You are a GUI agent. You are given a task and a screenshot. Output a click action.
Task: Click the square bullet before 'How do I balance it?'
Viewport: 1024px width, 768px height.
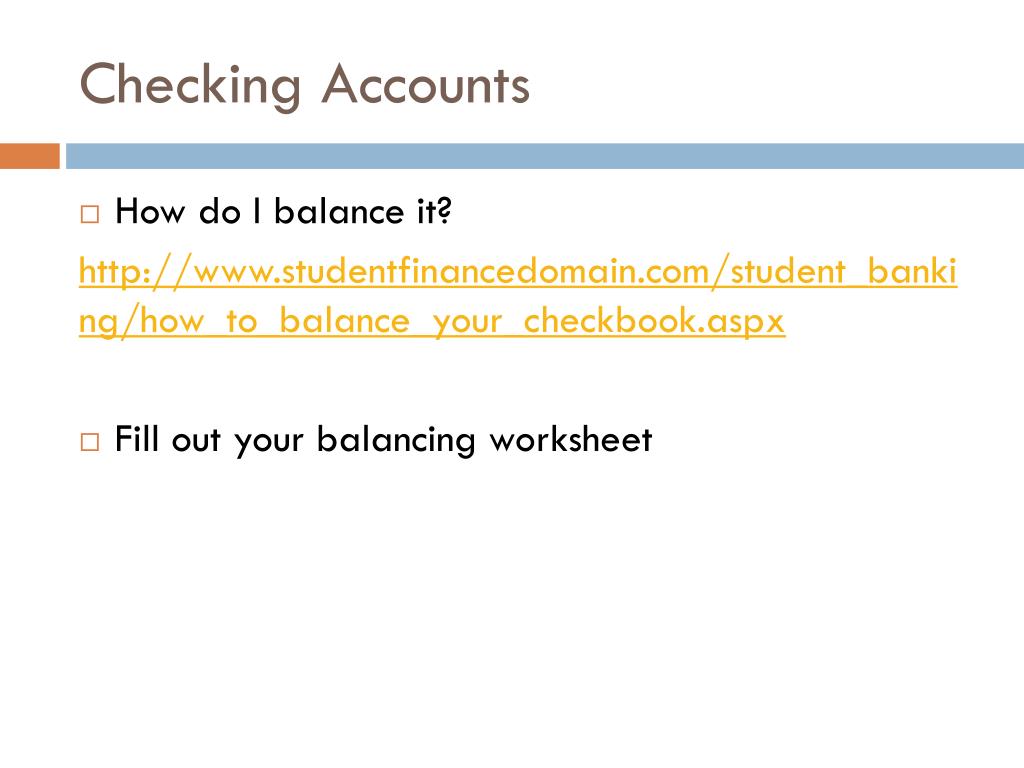pos(90,214)
